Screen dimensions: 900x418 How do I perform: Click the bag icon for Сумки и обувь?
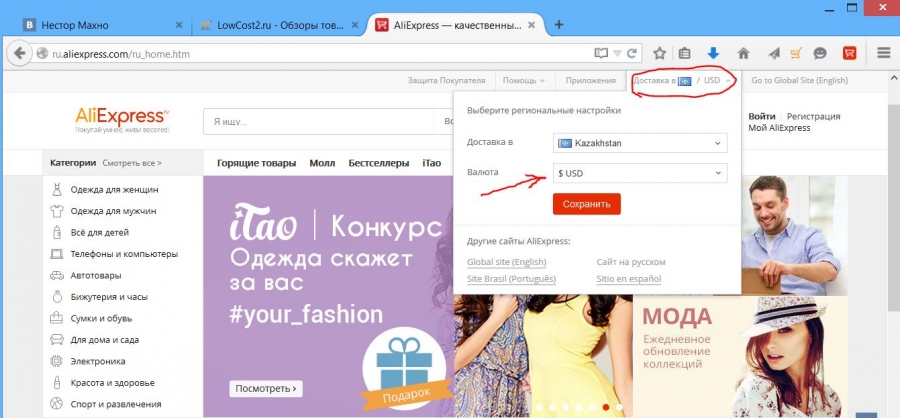tap(56, 318)
